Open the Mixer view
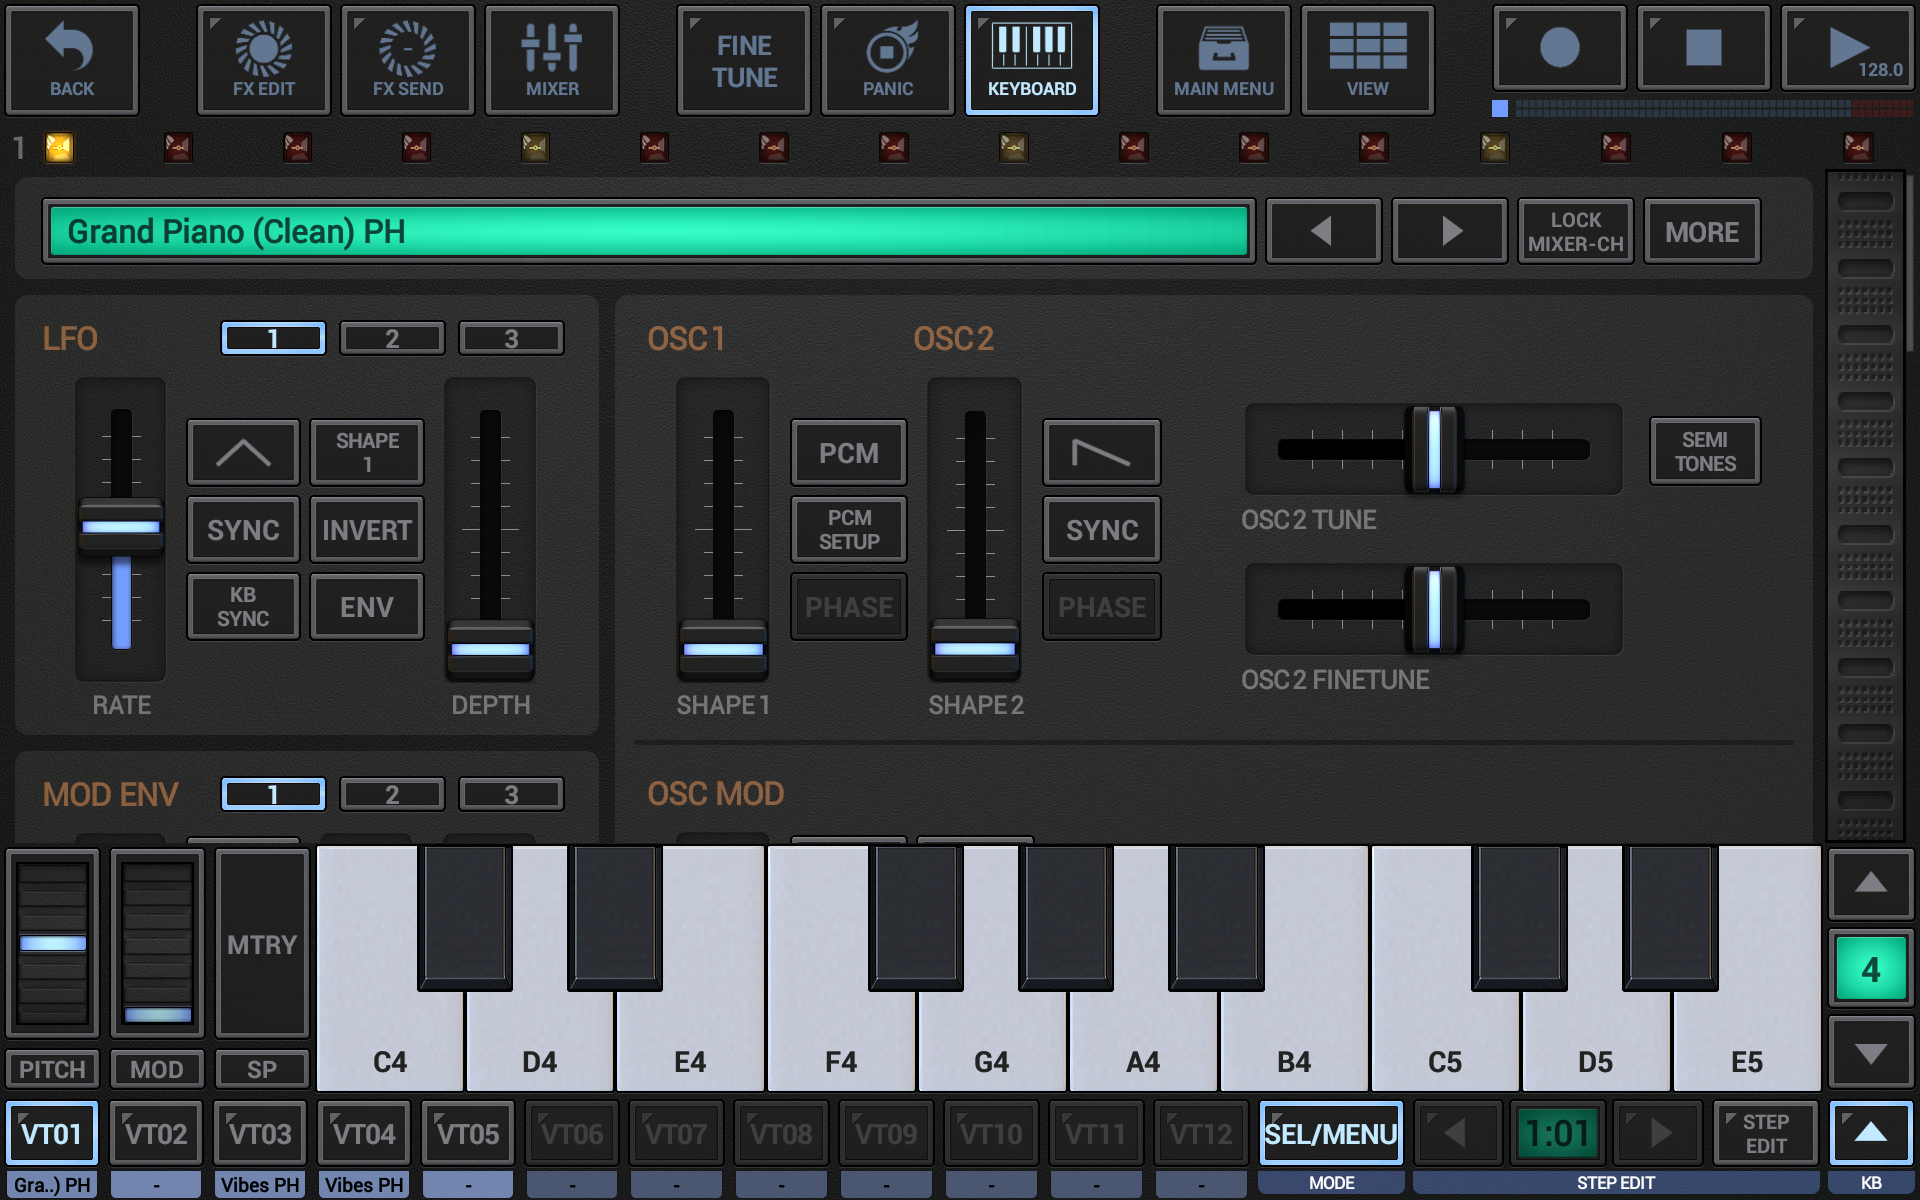 [551, 60]
